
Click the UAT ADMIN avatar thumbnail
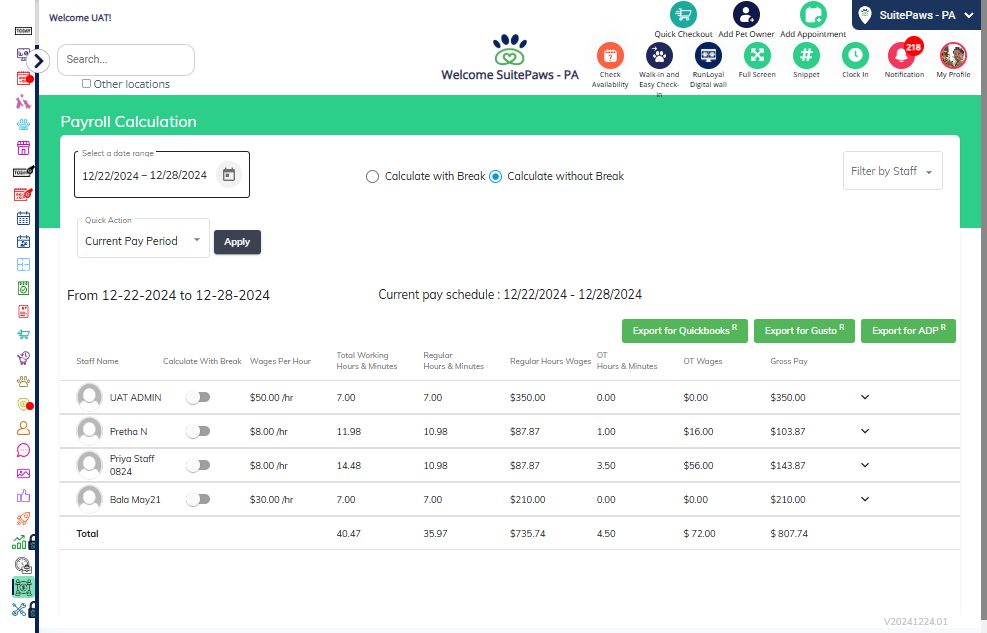pyautogui.click(x=89, y=397)
